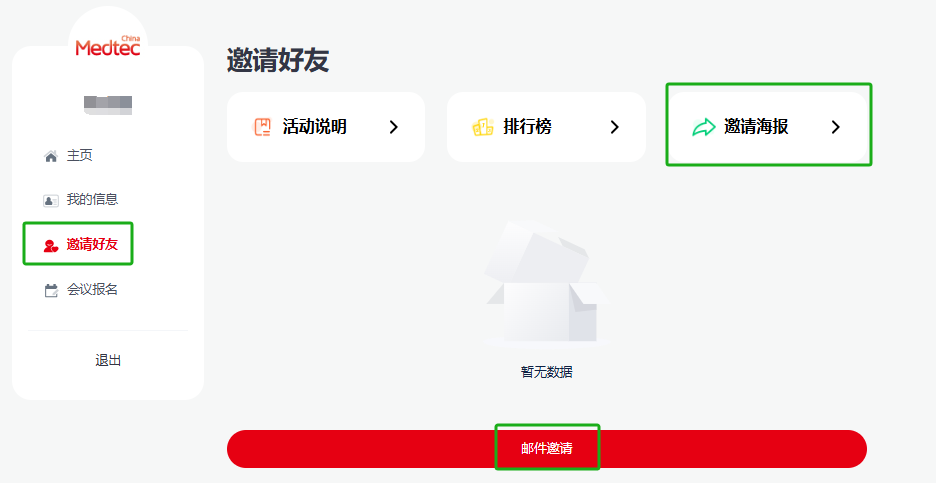Open the 我的信息 sidebar menu item
This screenshot has width=936, height=483.
pyautogui.click(x=92, y=199)
